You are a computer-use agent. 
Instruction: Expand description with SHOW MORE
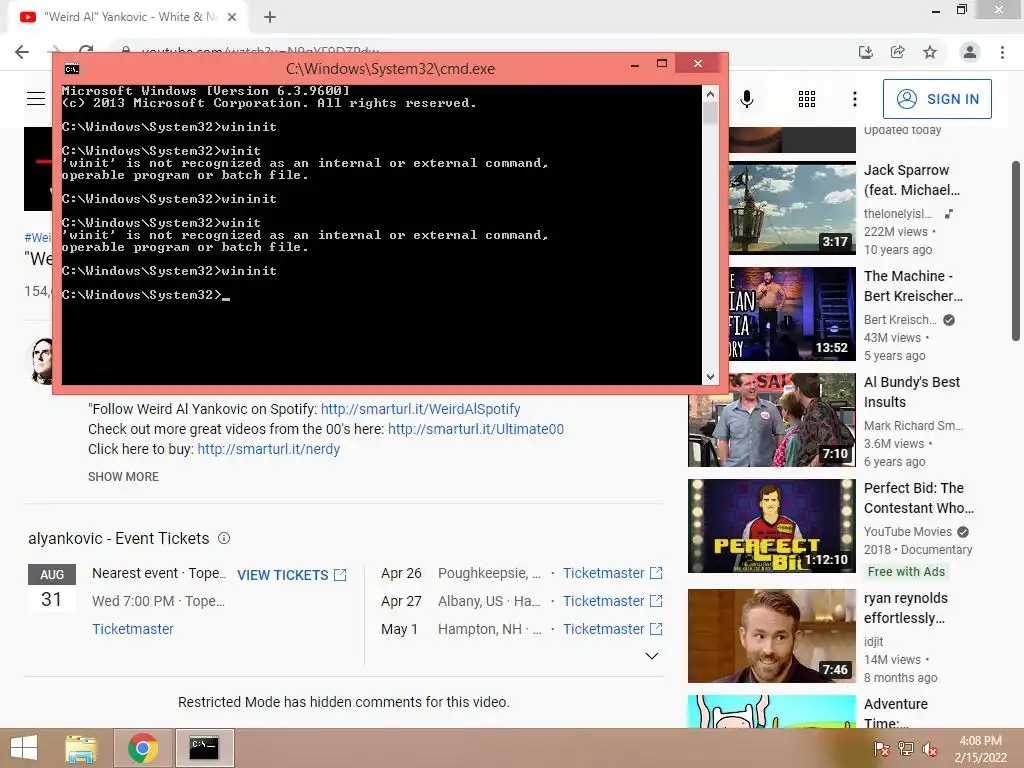123,477
